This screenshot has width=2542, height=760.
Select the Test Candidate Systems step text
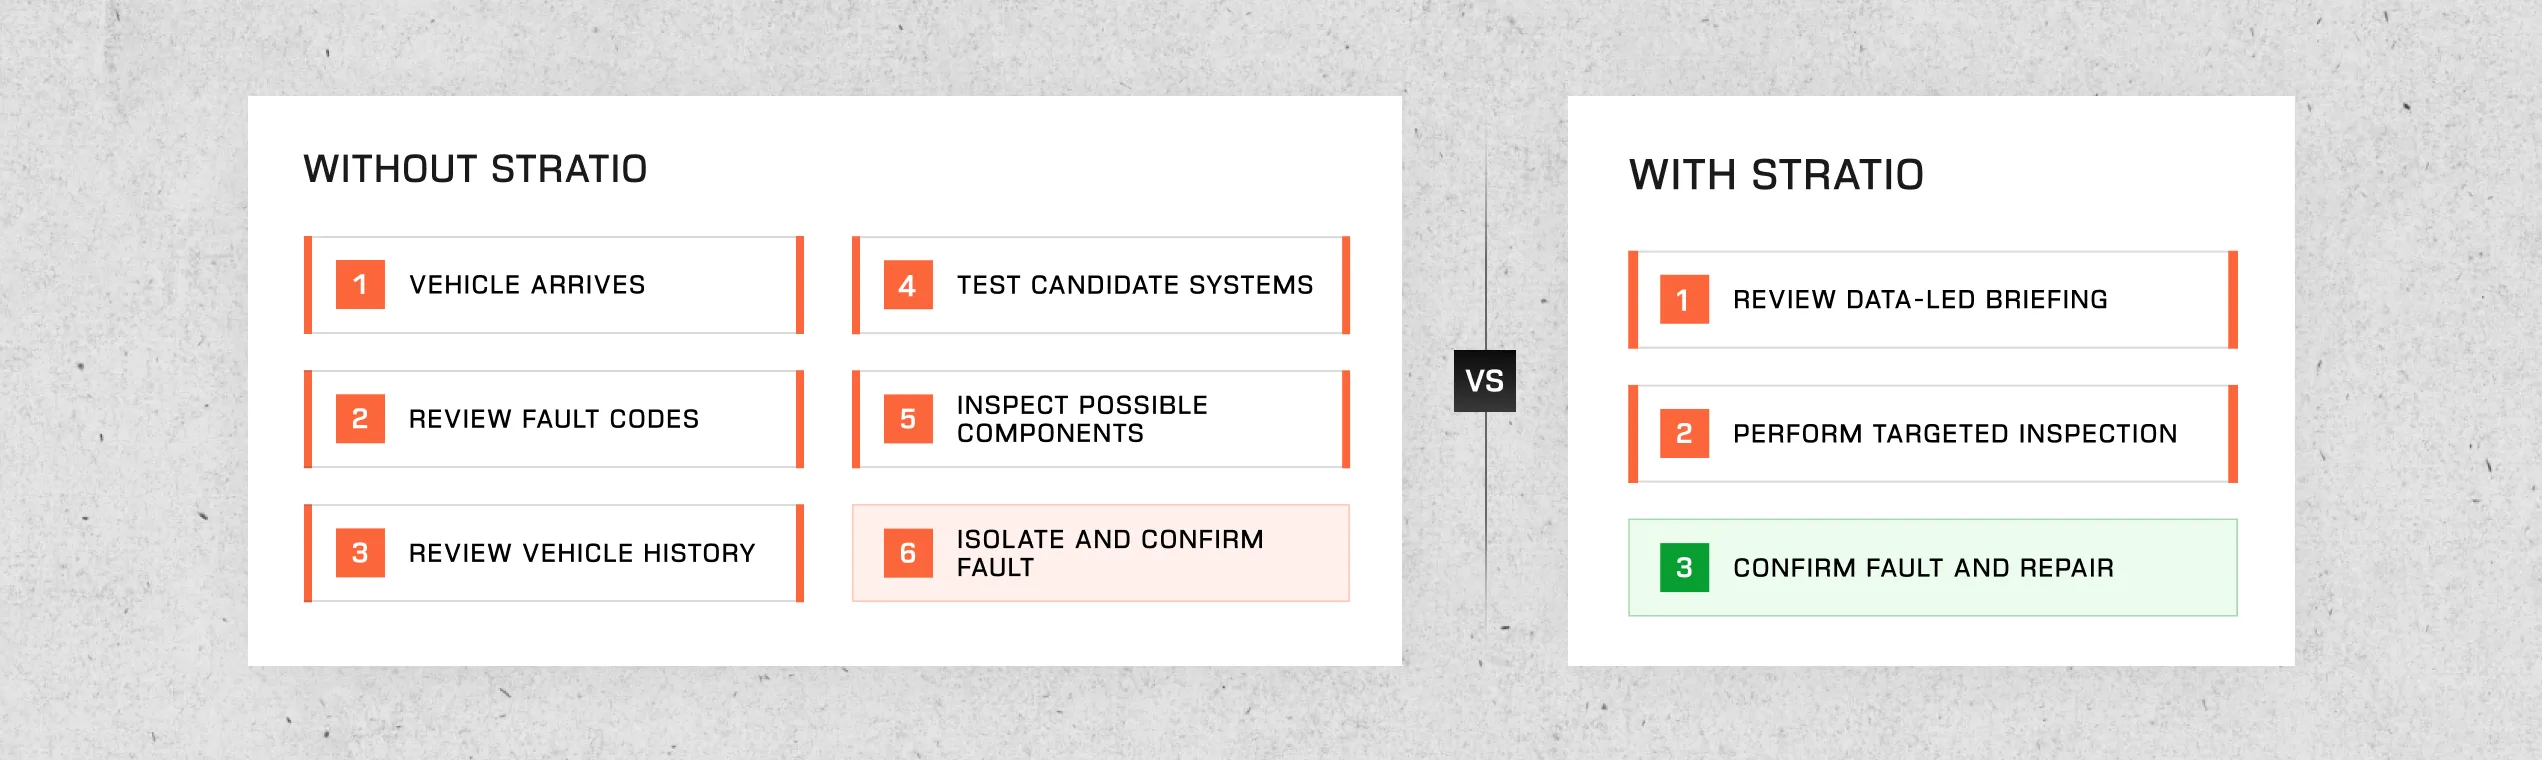(x=1135, y=285)
